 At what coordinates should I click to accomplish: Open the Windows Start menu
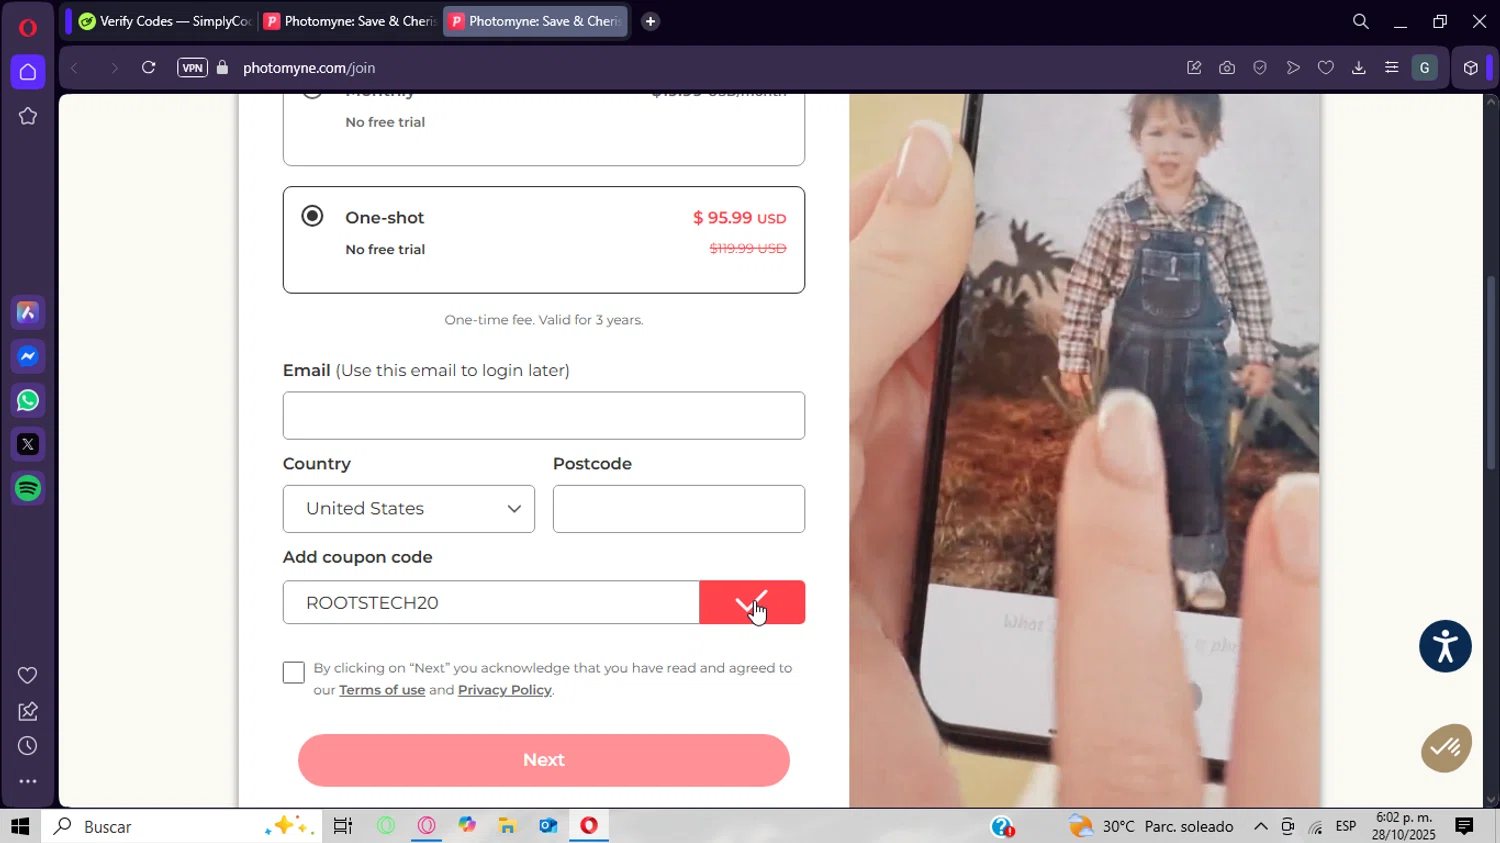20,826
